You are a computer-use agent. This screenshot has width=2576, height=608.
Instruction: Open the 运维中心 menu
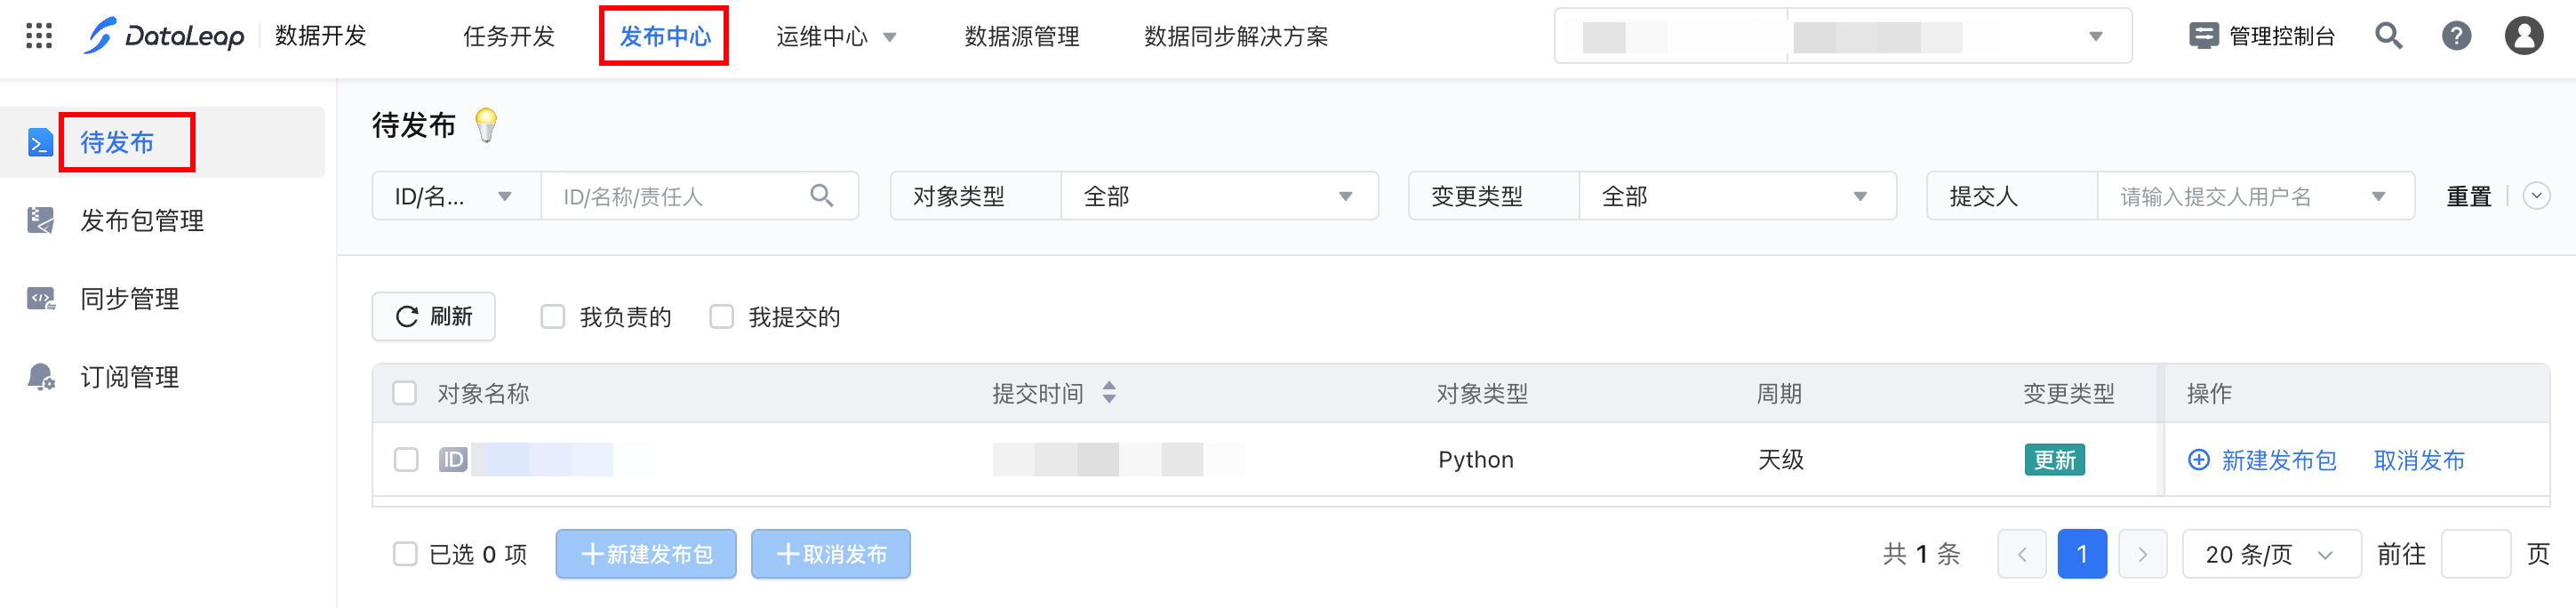point(835,36)
